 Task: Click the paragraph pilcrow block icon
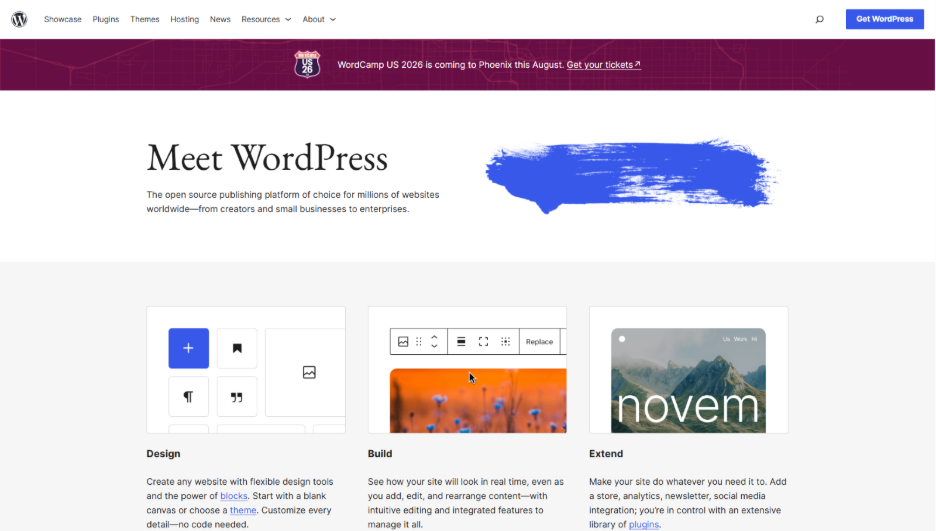[x=189, y=397]
